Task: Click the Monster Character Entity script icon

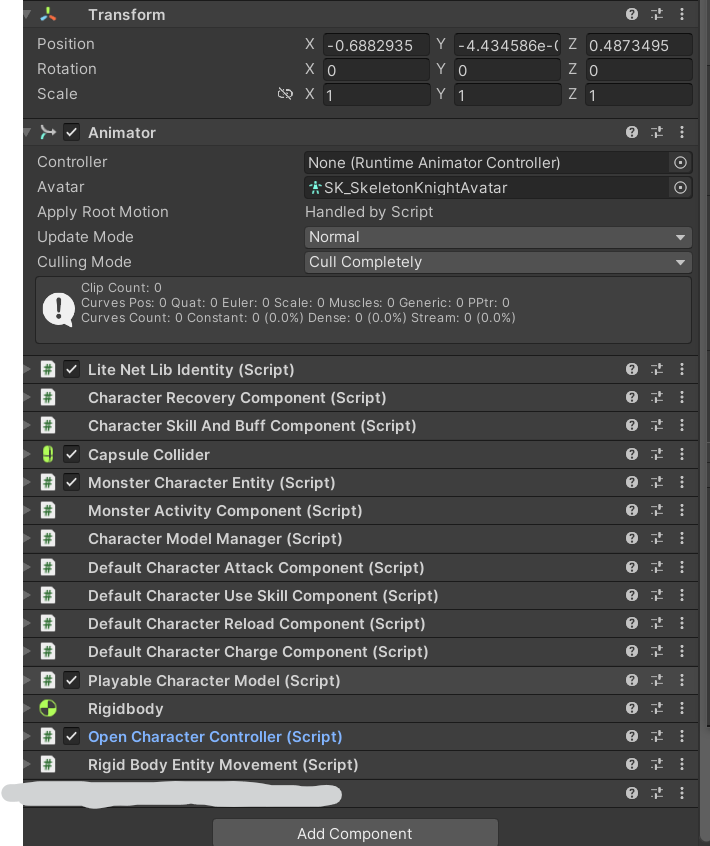Action: [47, 482]
